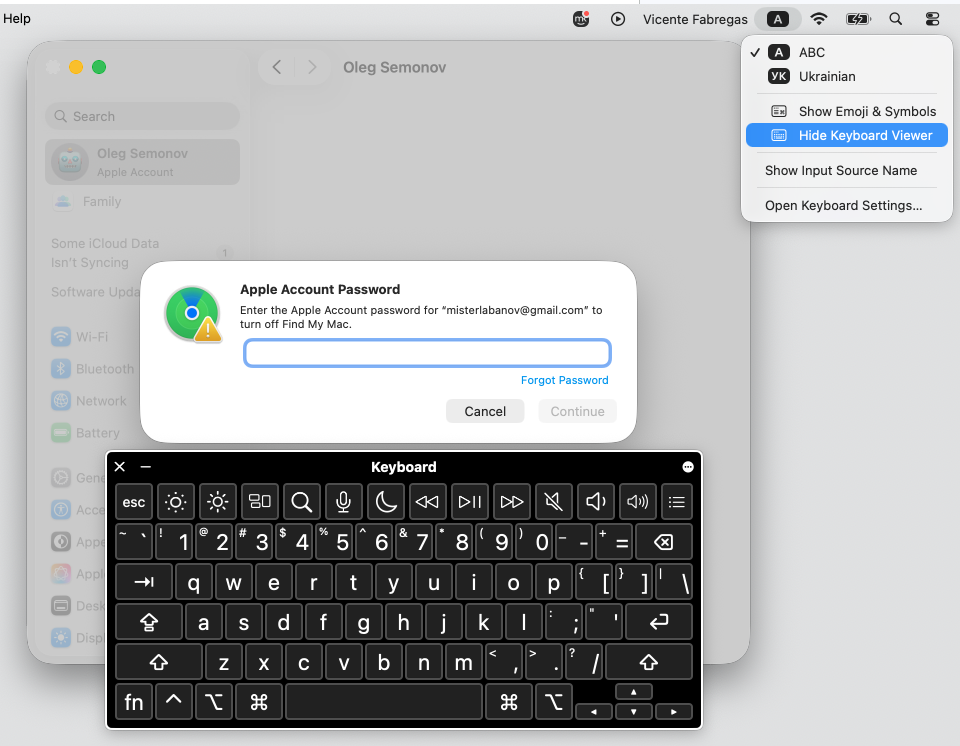Click the Search field in System Settings
This screenshot has height=746, width=960.
click(x=142, y=116)
